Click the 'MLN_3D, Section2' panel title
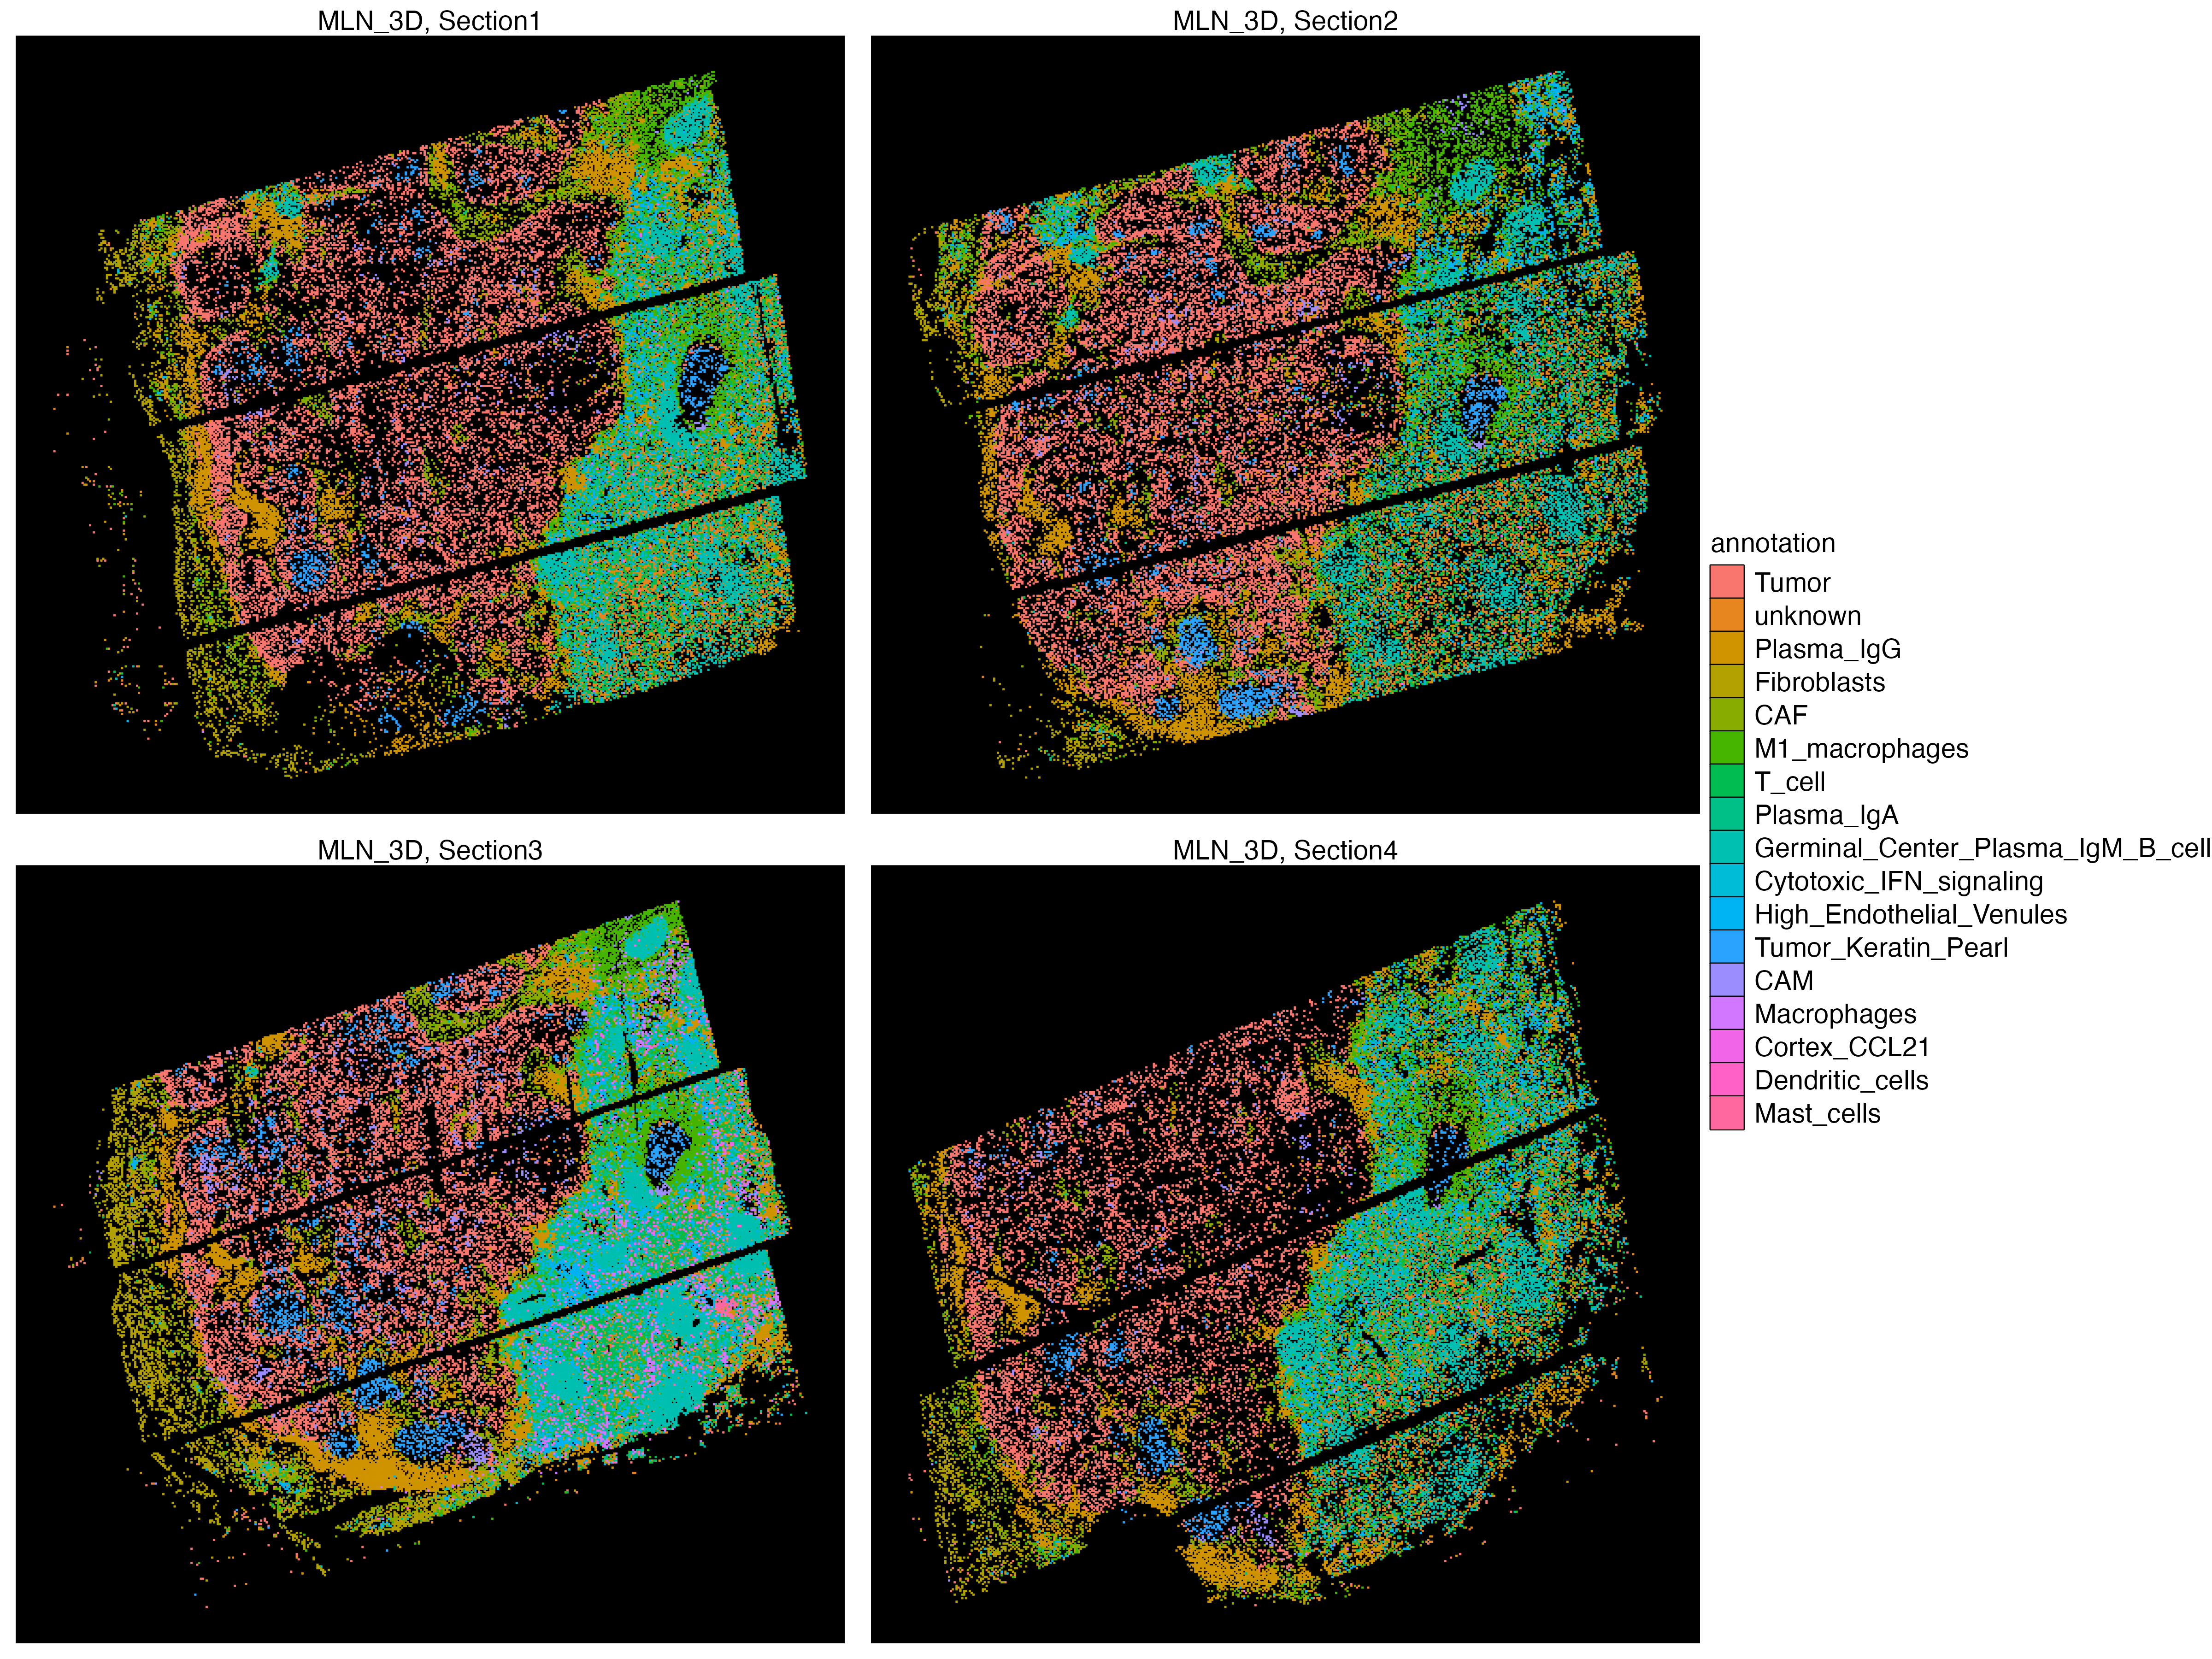The height and width of the screenshot is (1659, 2212). point(1285,21)
